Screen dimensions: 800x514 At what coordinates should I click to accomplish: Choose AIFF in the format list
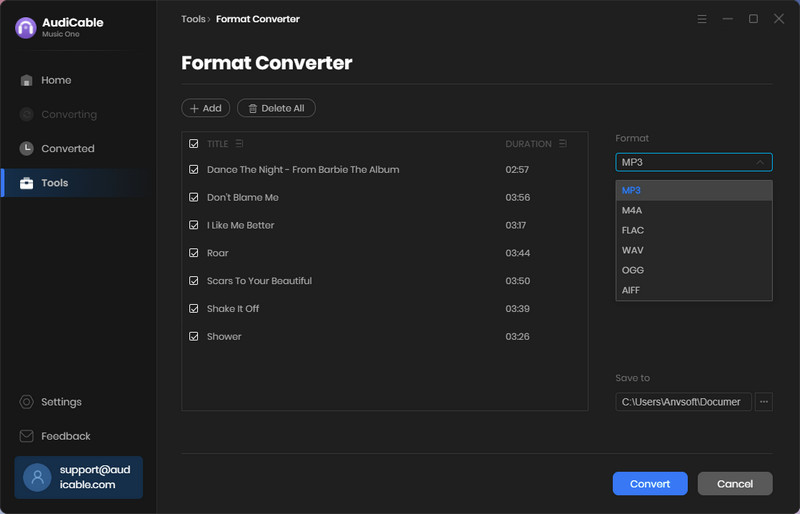(x=694, y=290)
